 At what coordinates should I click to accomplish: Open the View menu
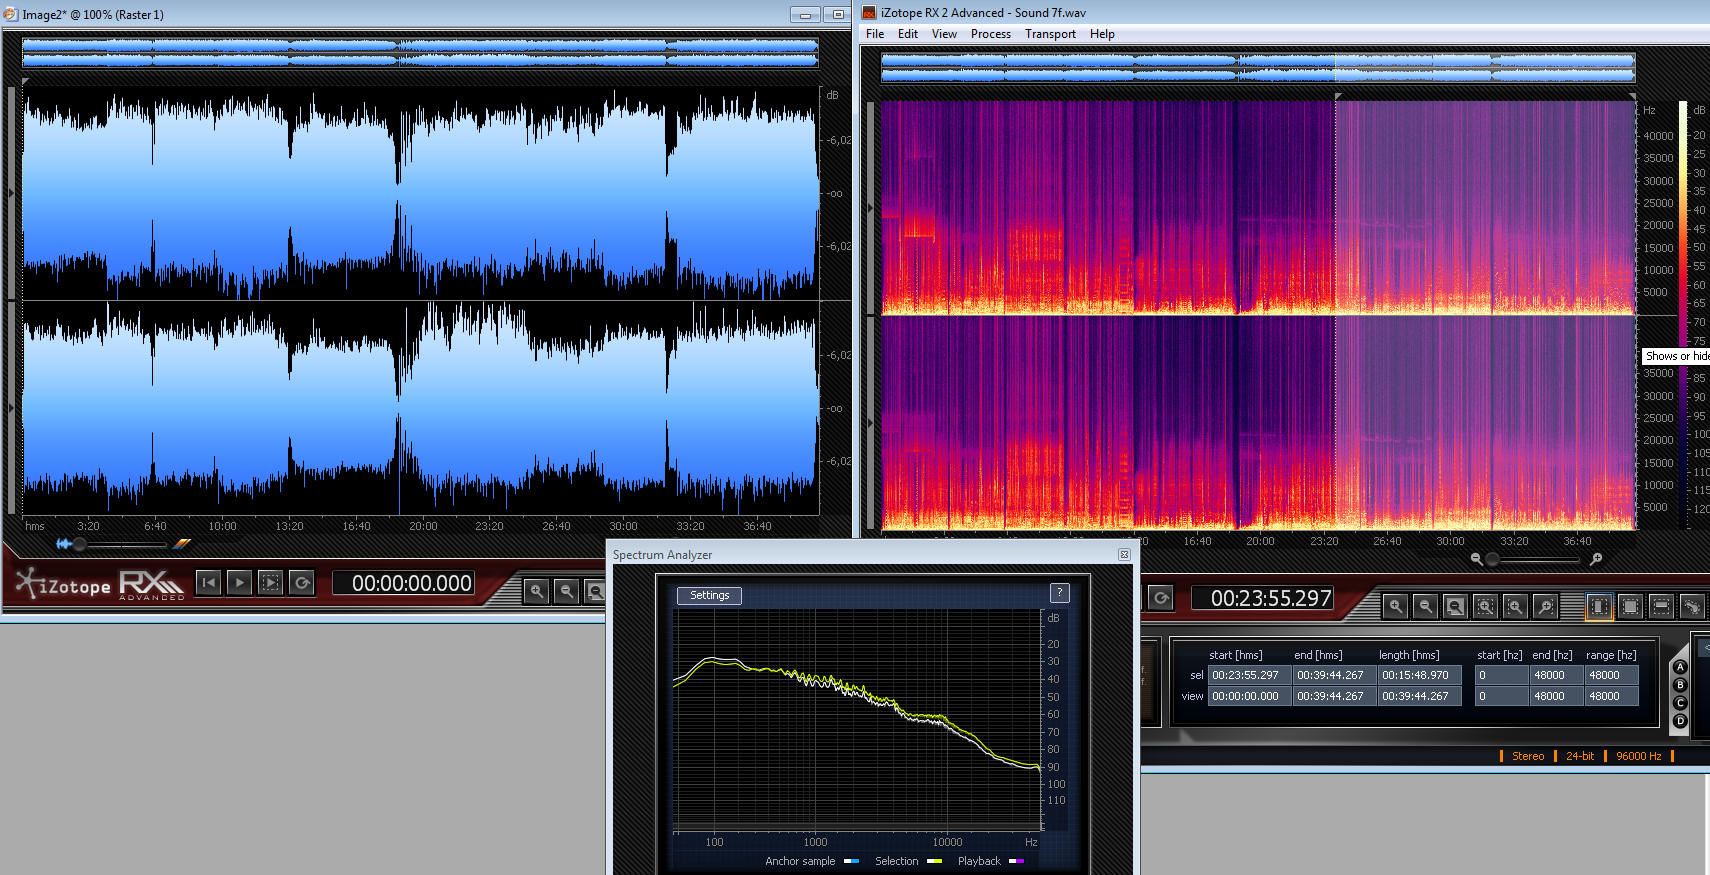point(944,34)
